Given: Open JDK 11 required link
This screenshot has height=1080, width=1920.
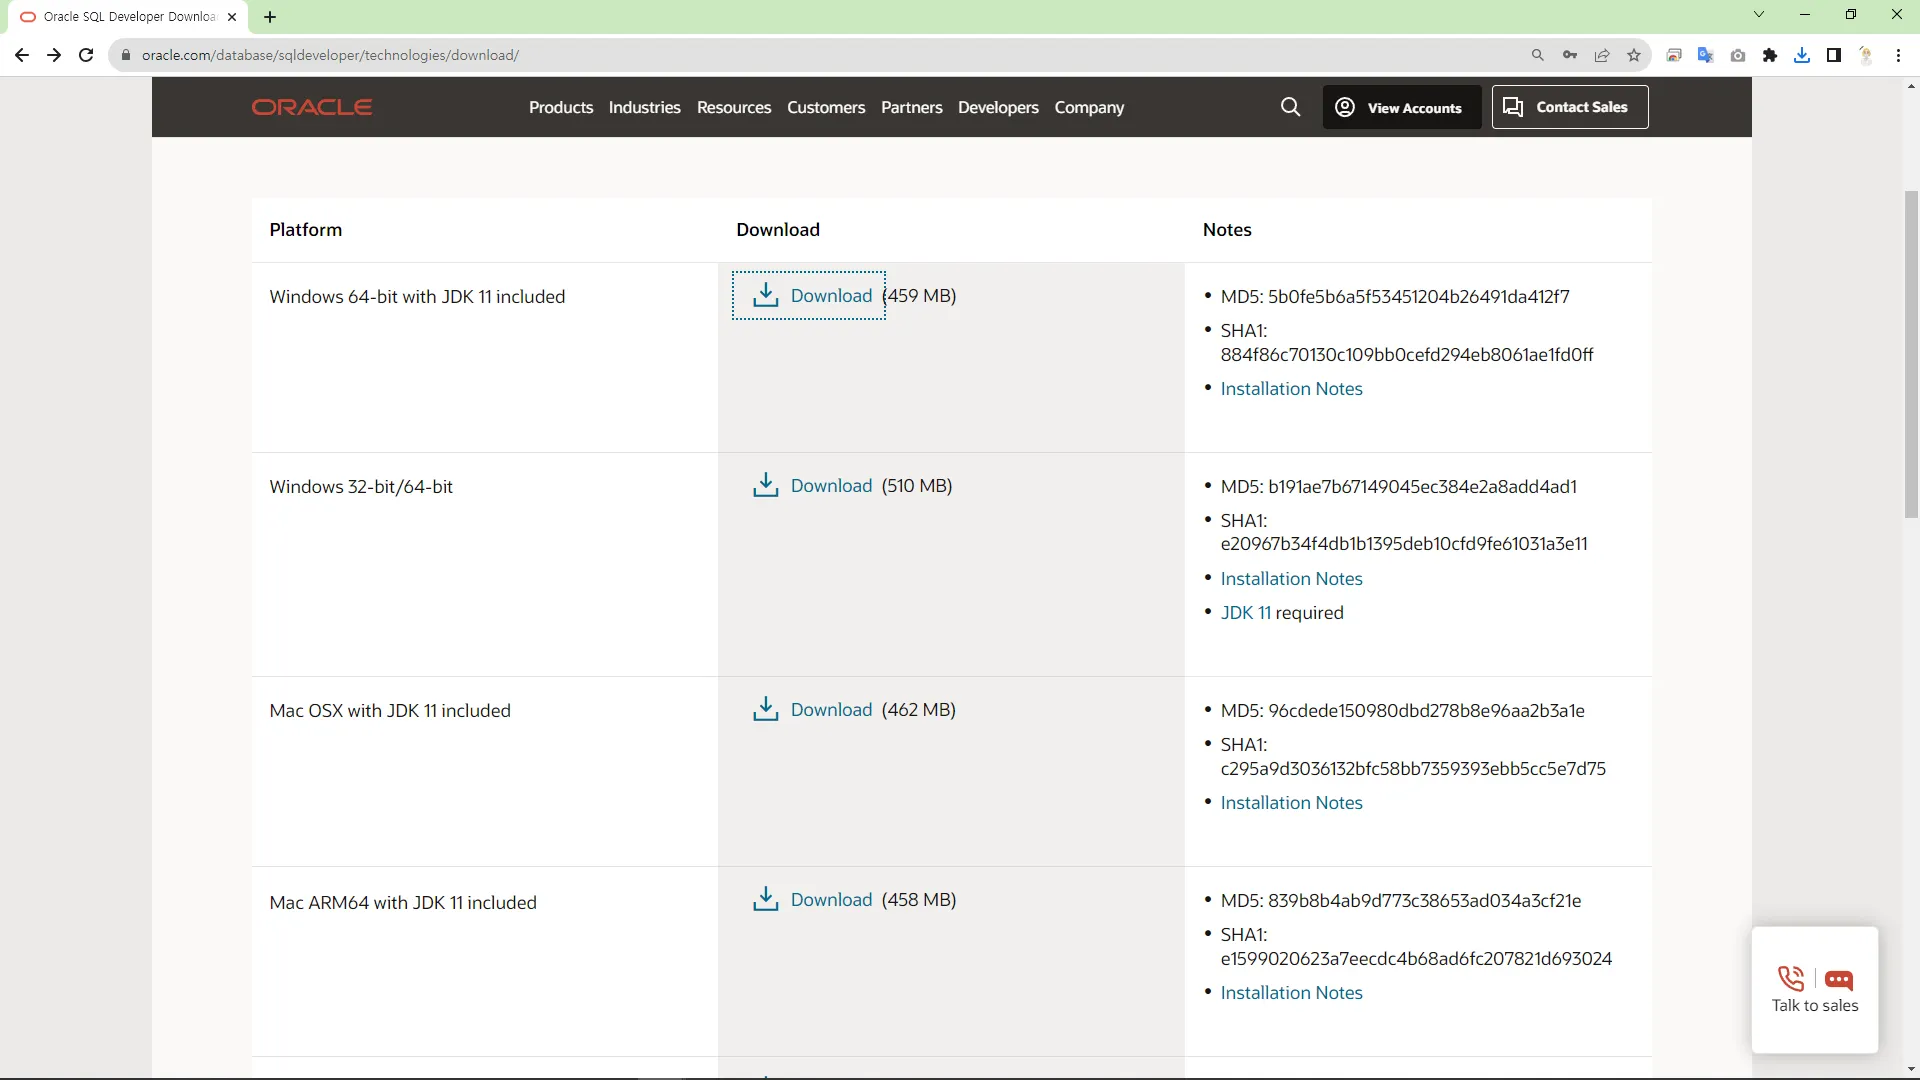Looking at the screenshot, I should pos(1245,613).
